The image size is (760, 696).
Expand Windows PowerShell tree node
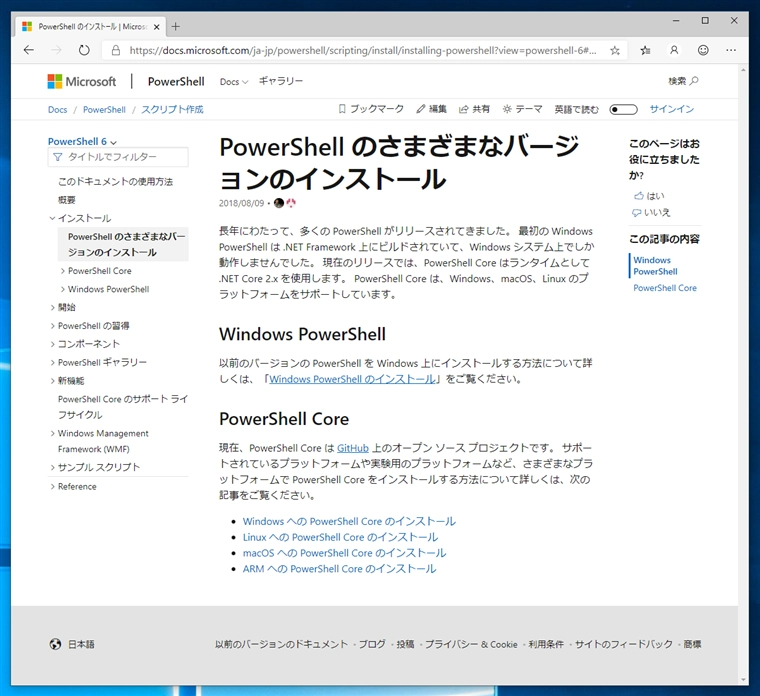tap(63, 289)
